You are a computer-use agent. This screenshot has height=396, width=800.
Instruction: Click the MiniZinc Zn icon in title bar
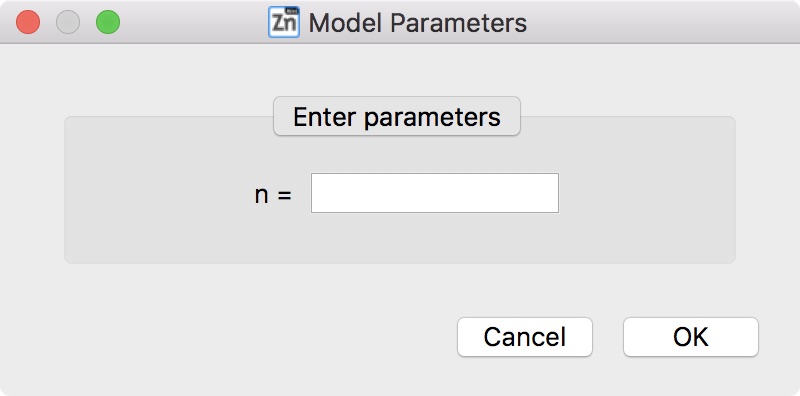(284, 22)
